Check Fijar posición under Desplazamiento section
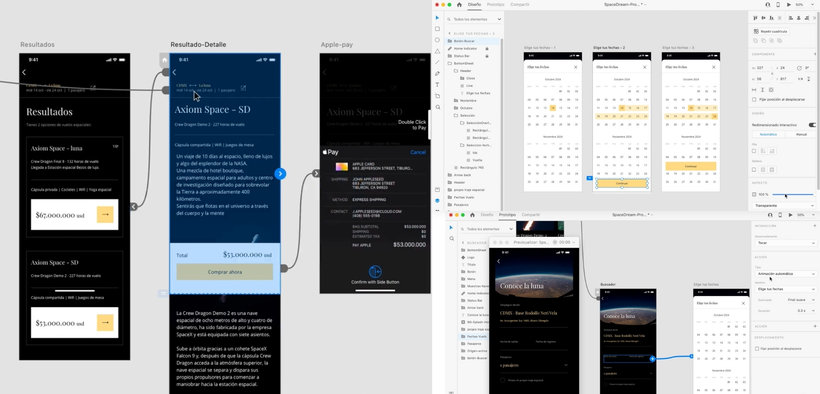Image resolution: width=820 pixels, height=394 pixels. tap(757, 348)
